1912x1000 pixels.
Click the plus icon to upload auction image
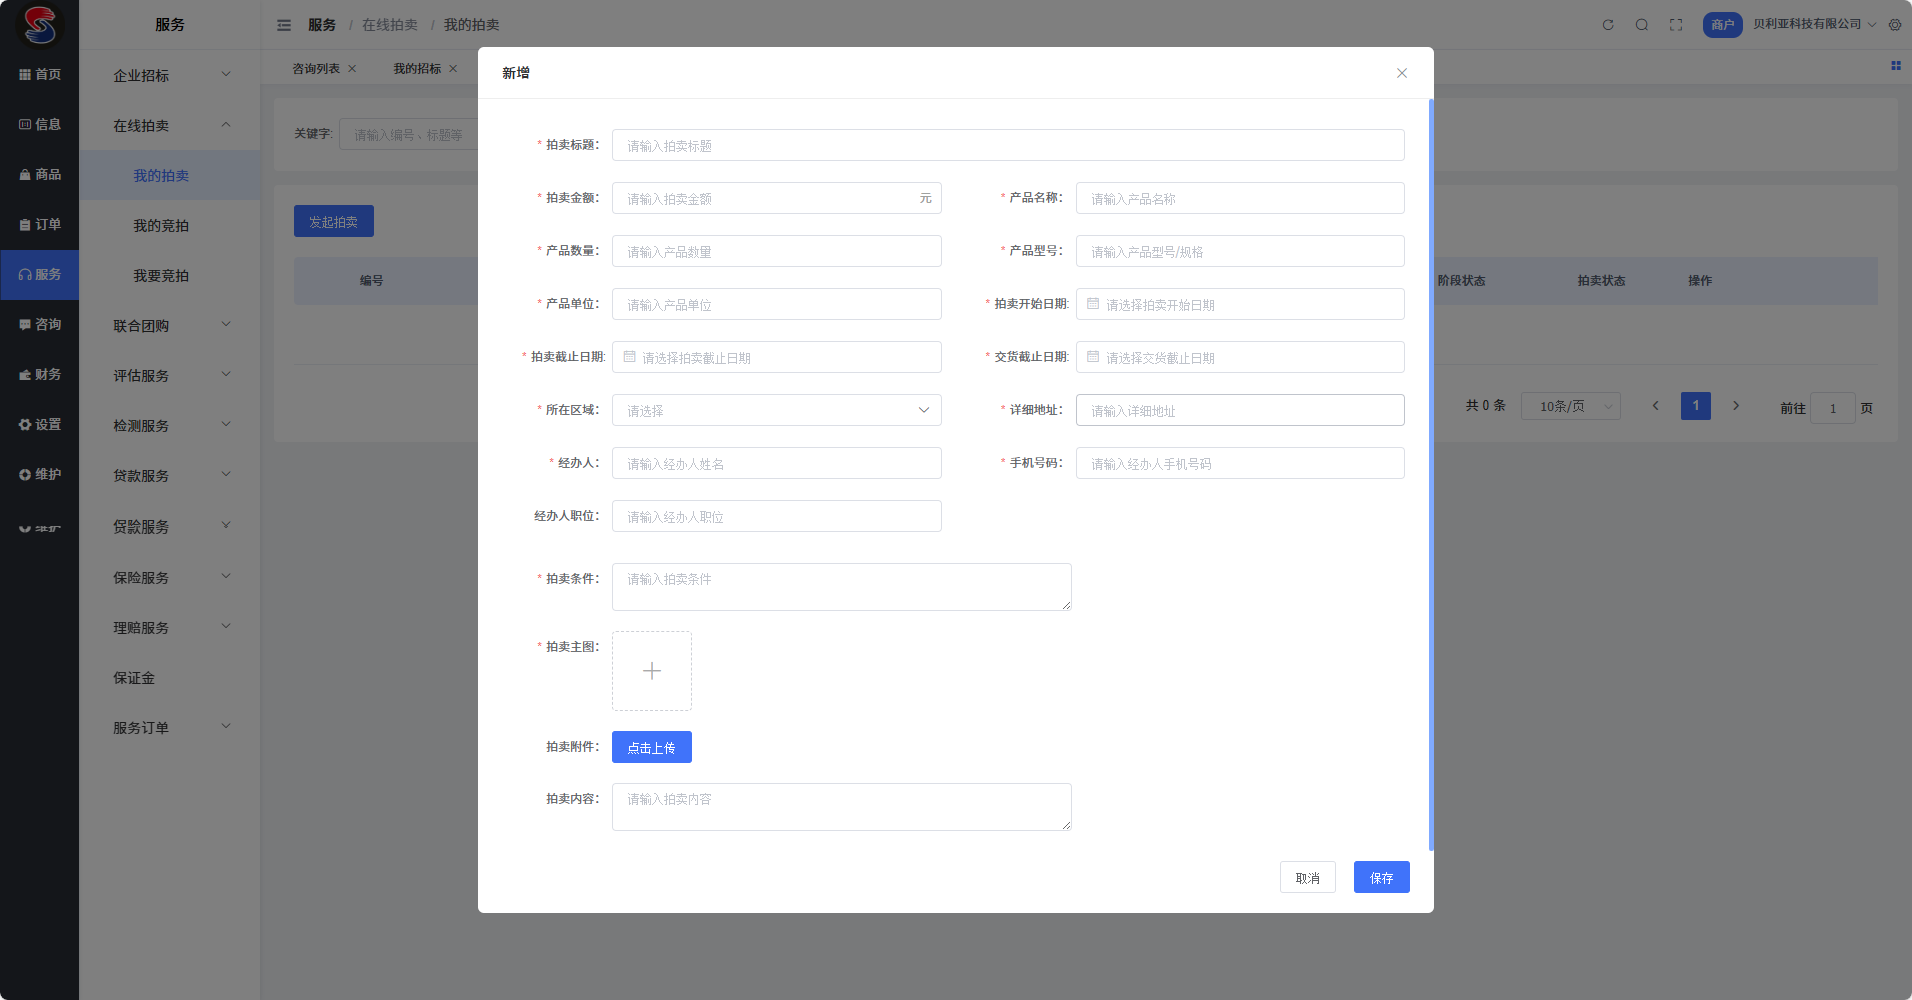point(652,671)
